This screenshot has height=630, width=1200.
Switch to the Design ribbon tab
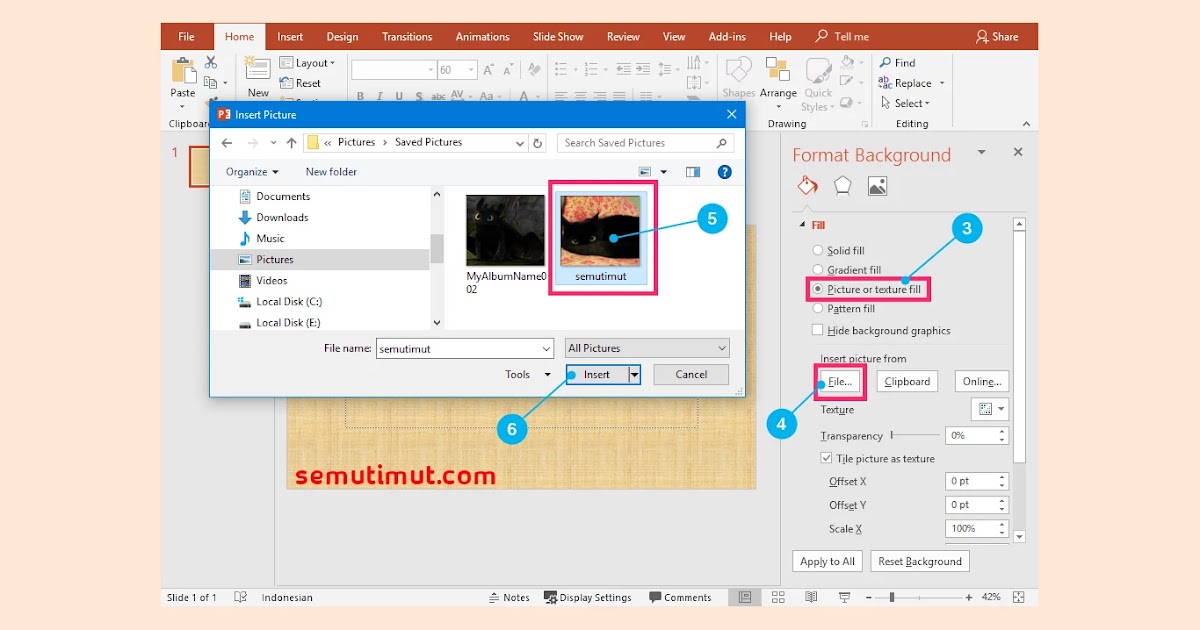tap(342, 35)
